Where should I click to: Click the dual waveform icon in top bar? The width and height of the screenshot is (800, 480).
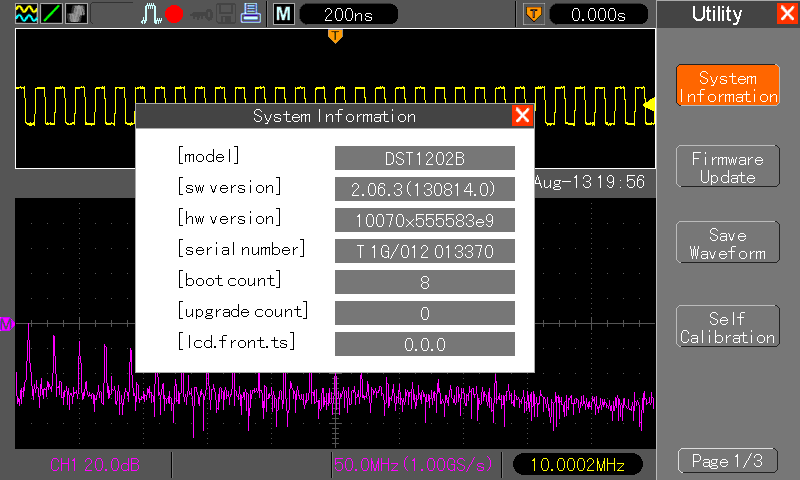click(27, 13)
